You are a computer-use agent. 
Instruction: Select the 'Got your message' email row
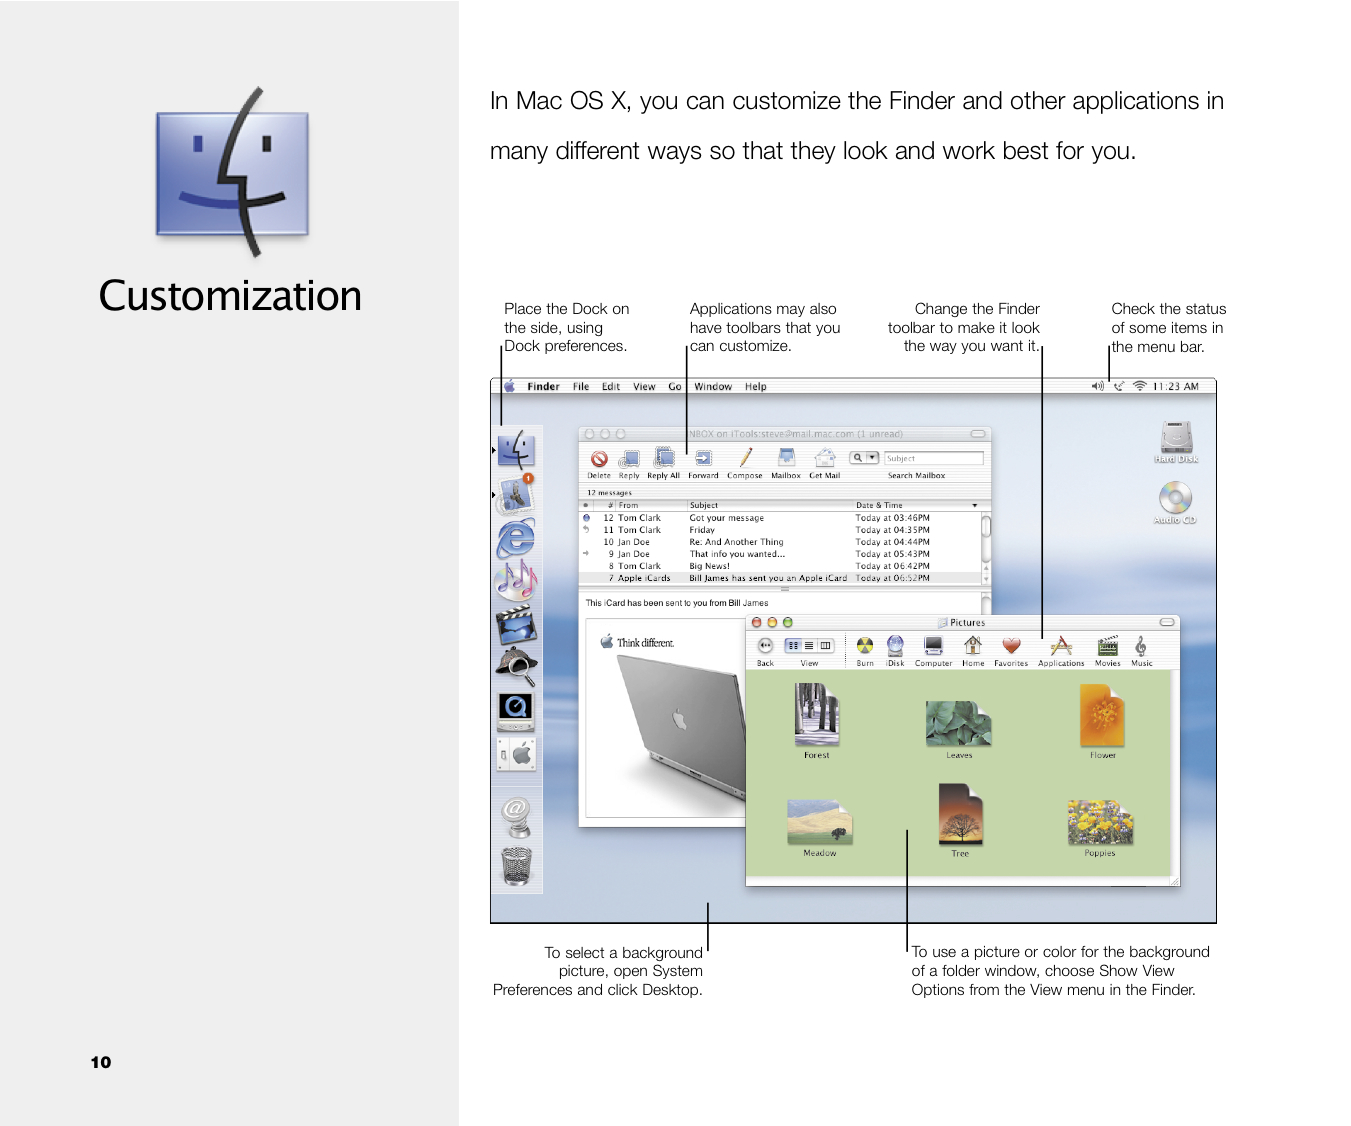coord(780,518)
